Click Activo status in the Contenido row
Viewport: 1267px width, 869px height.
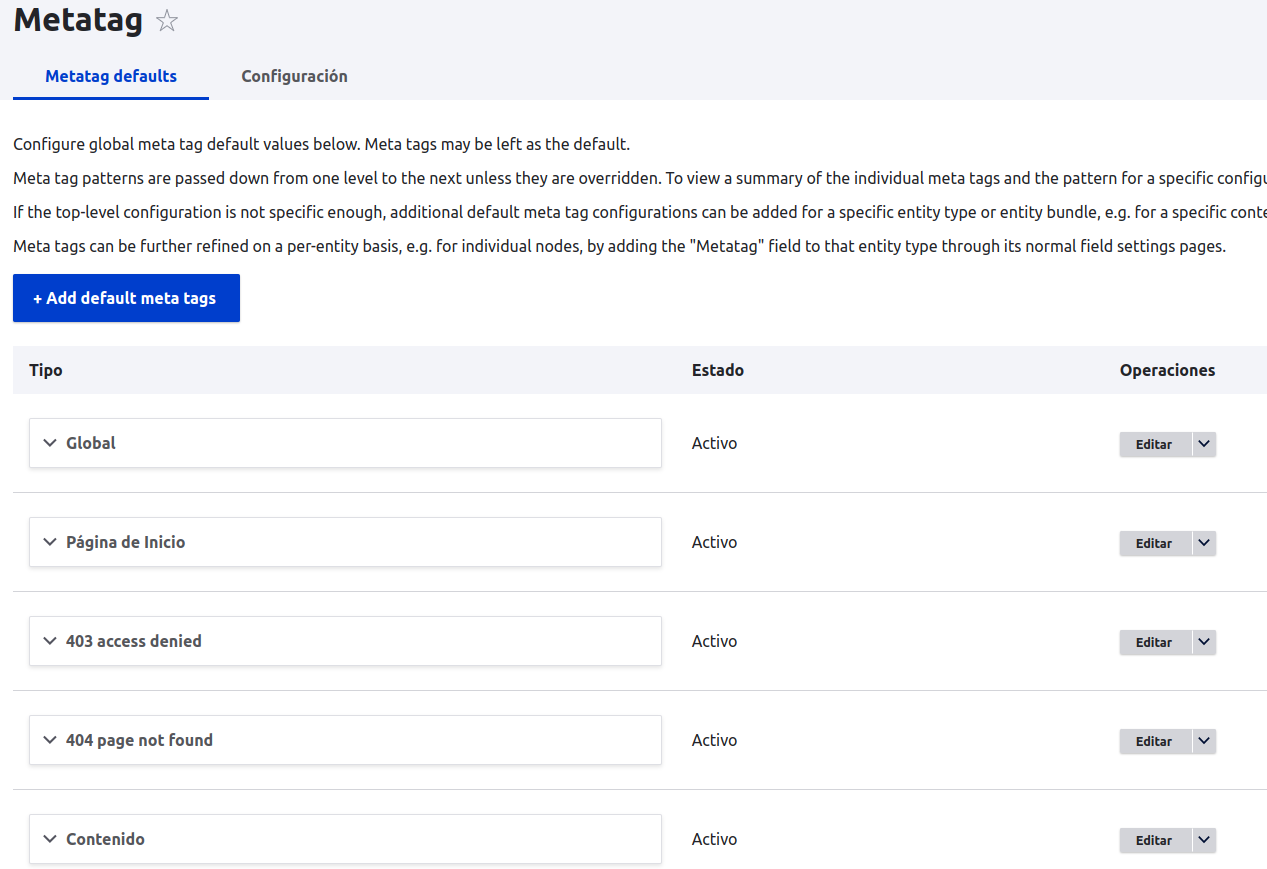pos(714,839)
